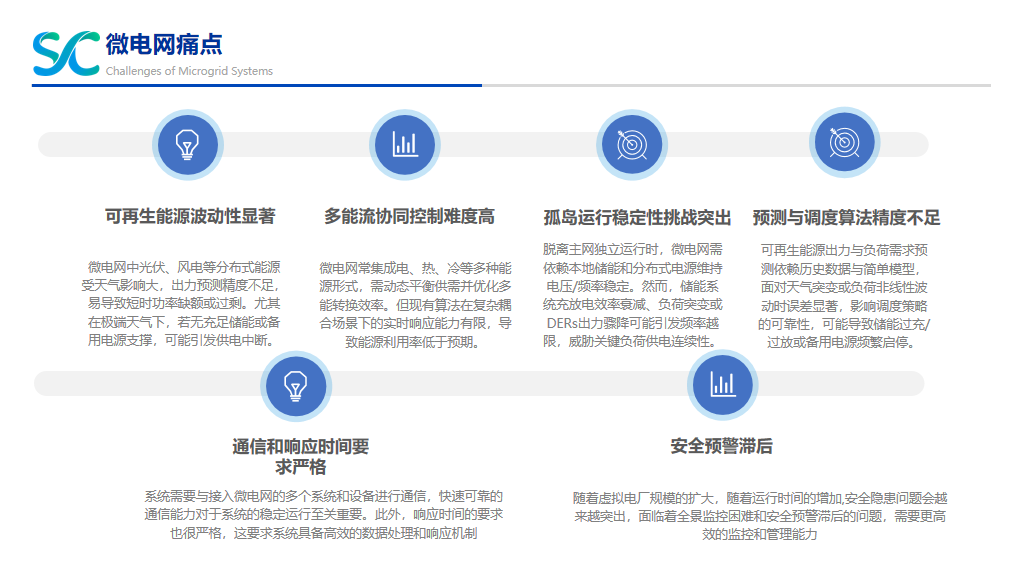This screenshot has width=1017, height=573.
Task: Select the heading 孤岛运行稳定性挑战突出
Action: [637, 218]
